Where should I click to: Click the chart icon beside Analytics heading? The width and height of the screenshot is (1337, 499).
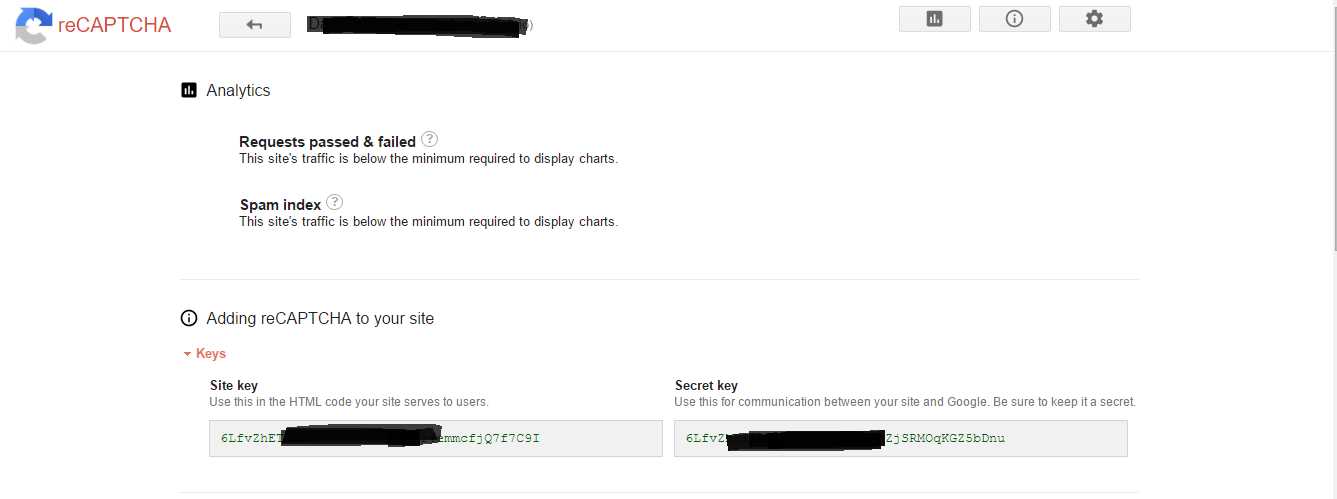189,90
